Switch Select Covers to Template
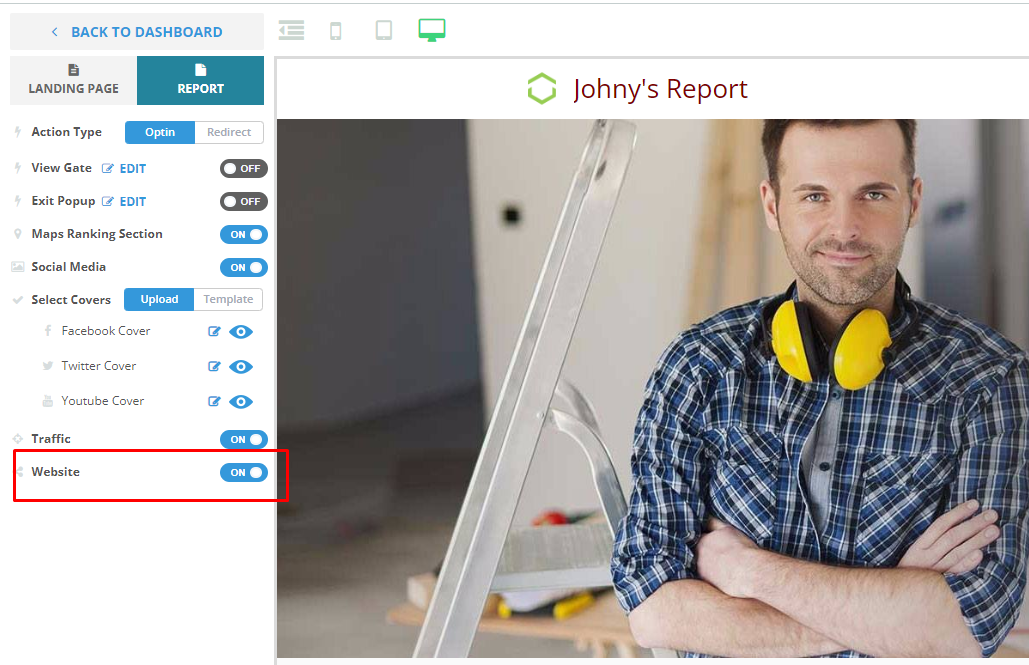Image resolution: width=1029 pixels, height=665 pixels. [228, 299]
